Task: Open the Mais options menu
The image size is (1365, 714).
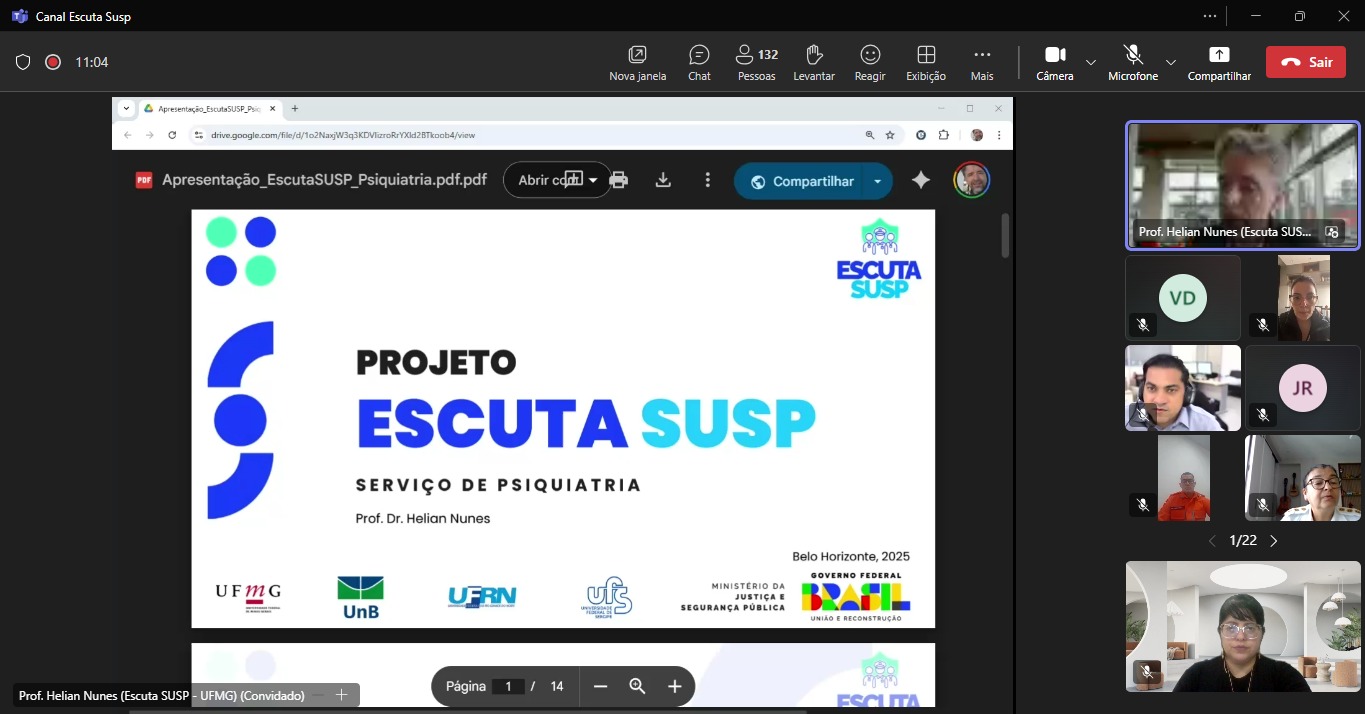Action: point(982,63)
